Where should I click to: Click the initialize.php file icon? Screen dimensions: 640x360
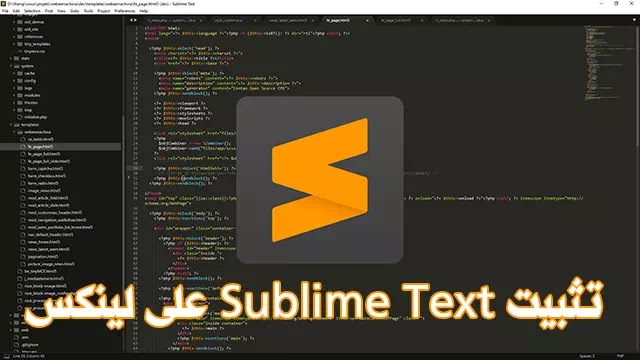(x=20, y=117)
